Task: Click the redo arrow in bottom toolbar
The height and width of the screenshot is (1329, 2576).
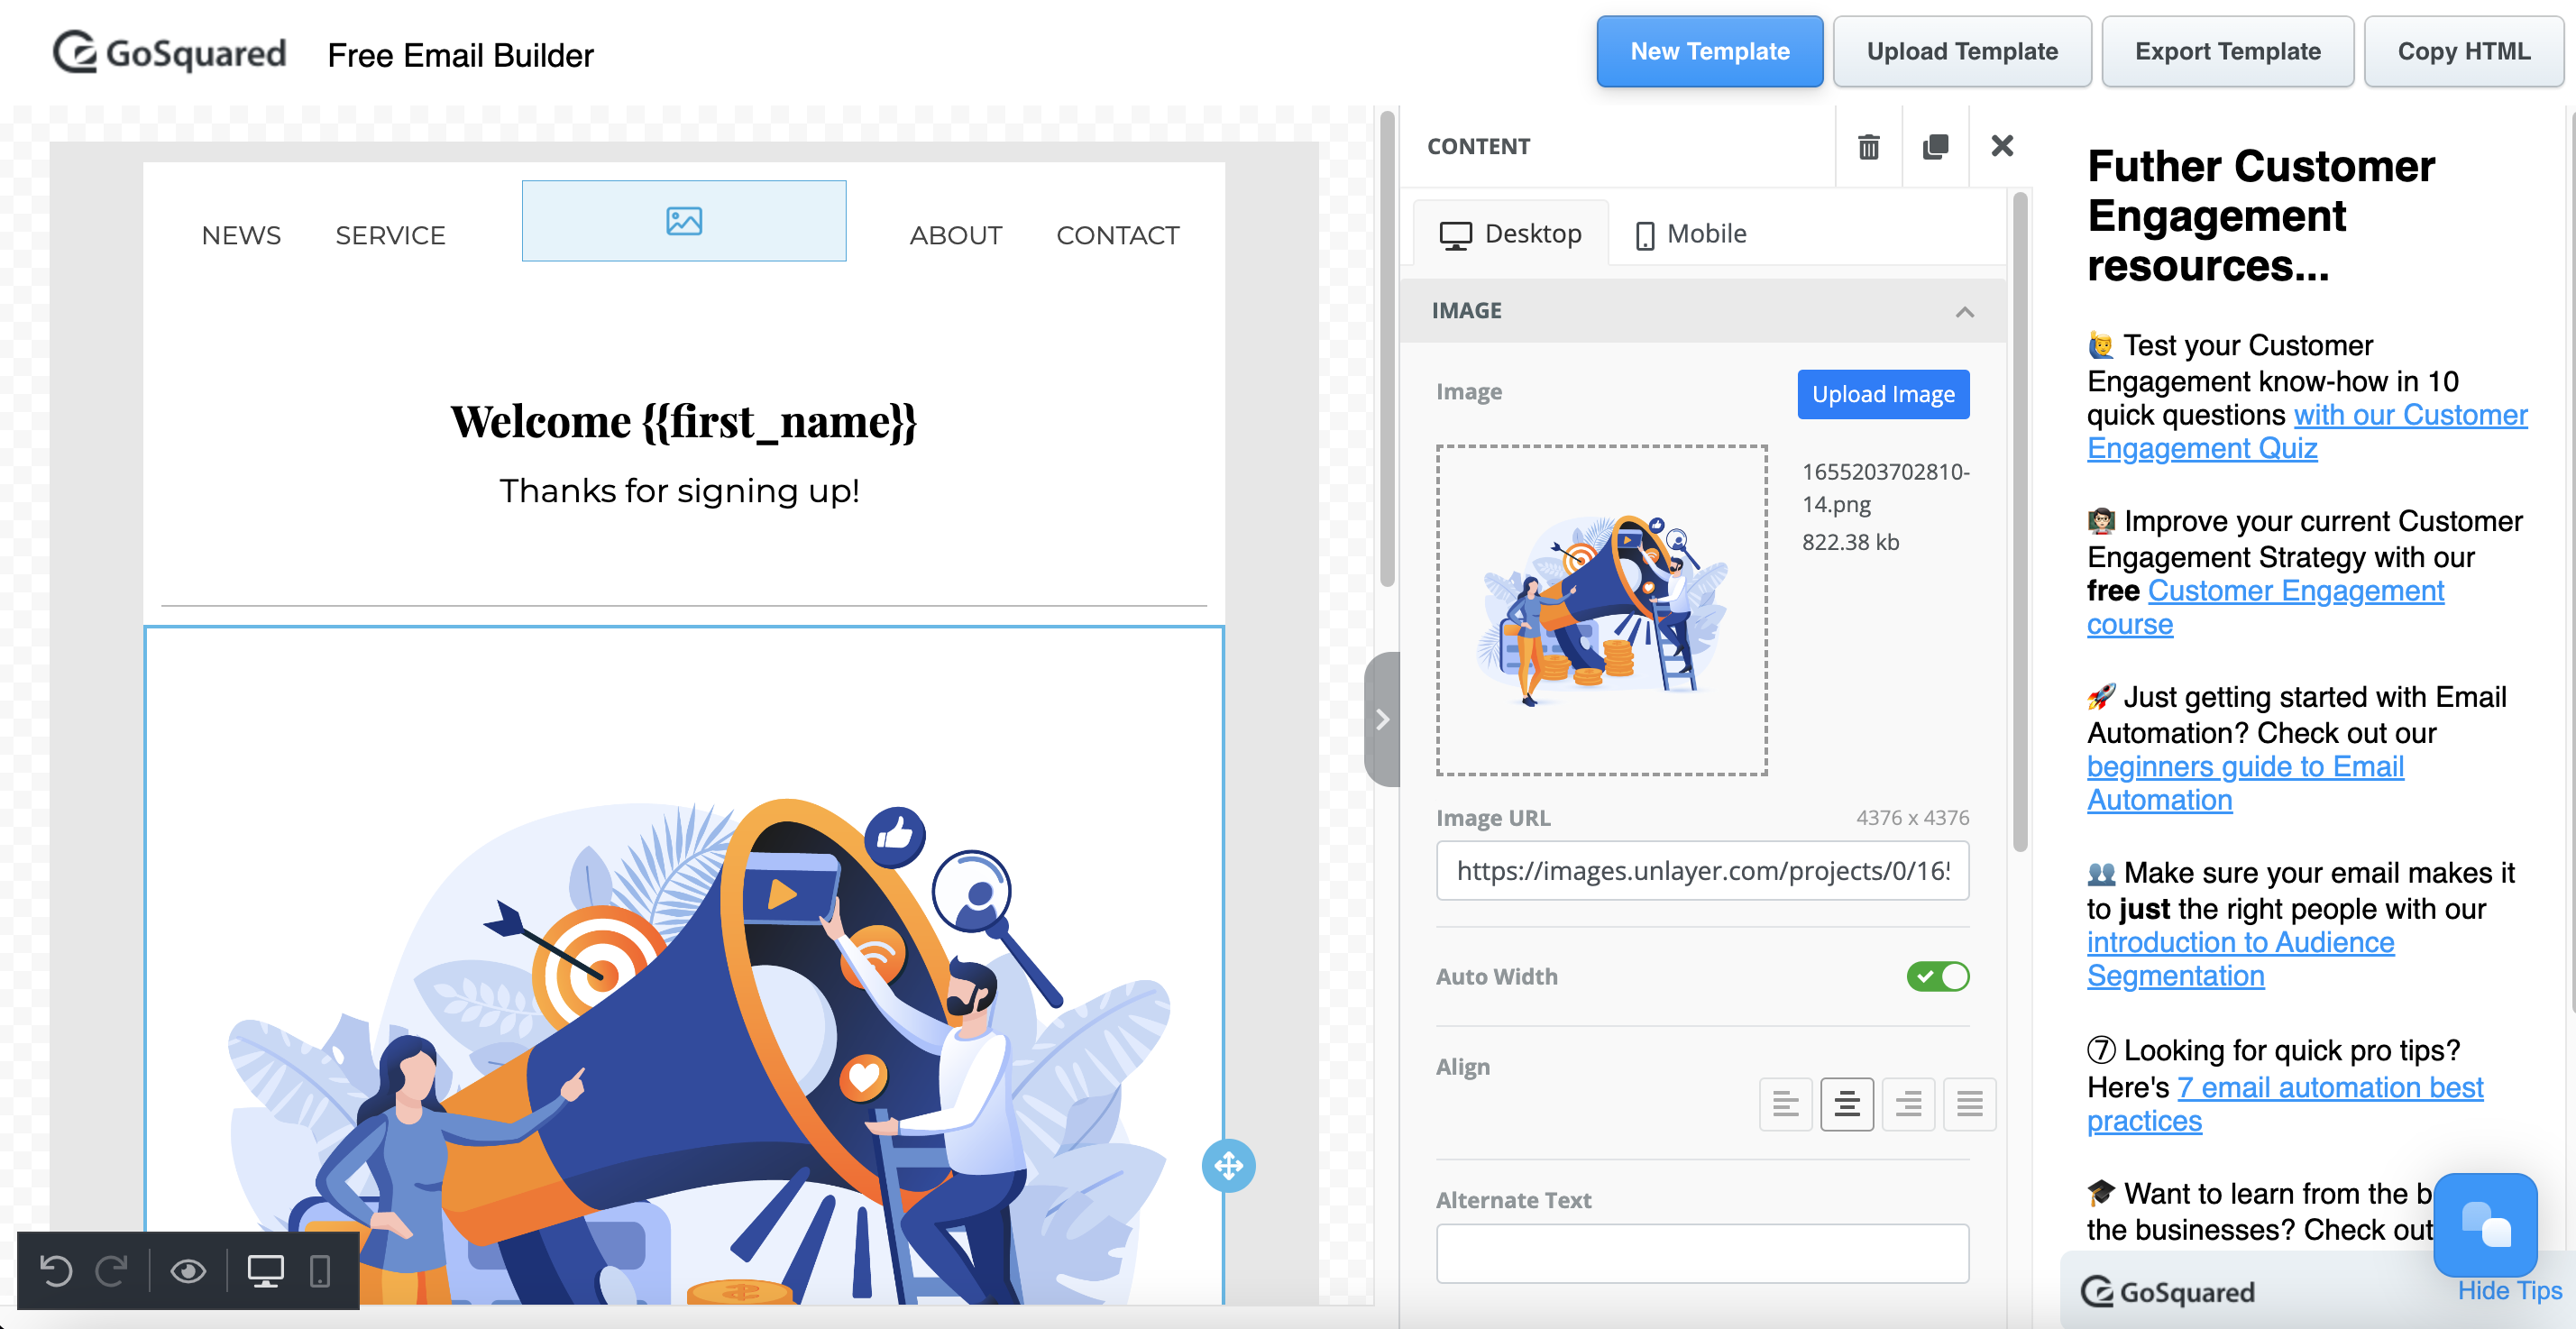Action: coord(111,1270)
